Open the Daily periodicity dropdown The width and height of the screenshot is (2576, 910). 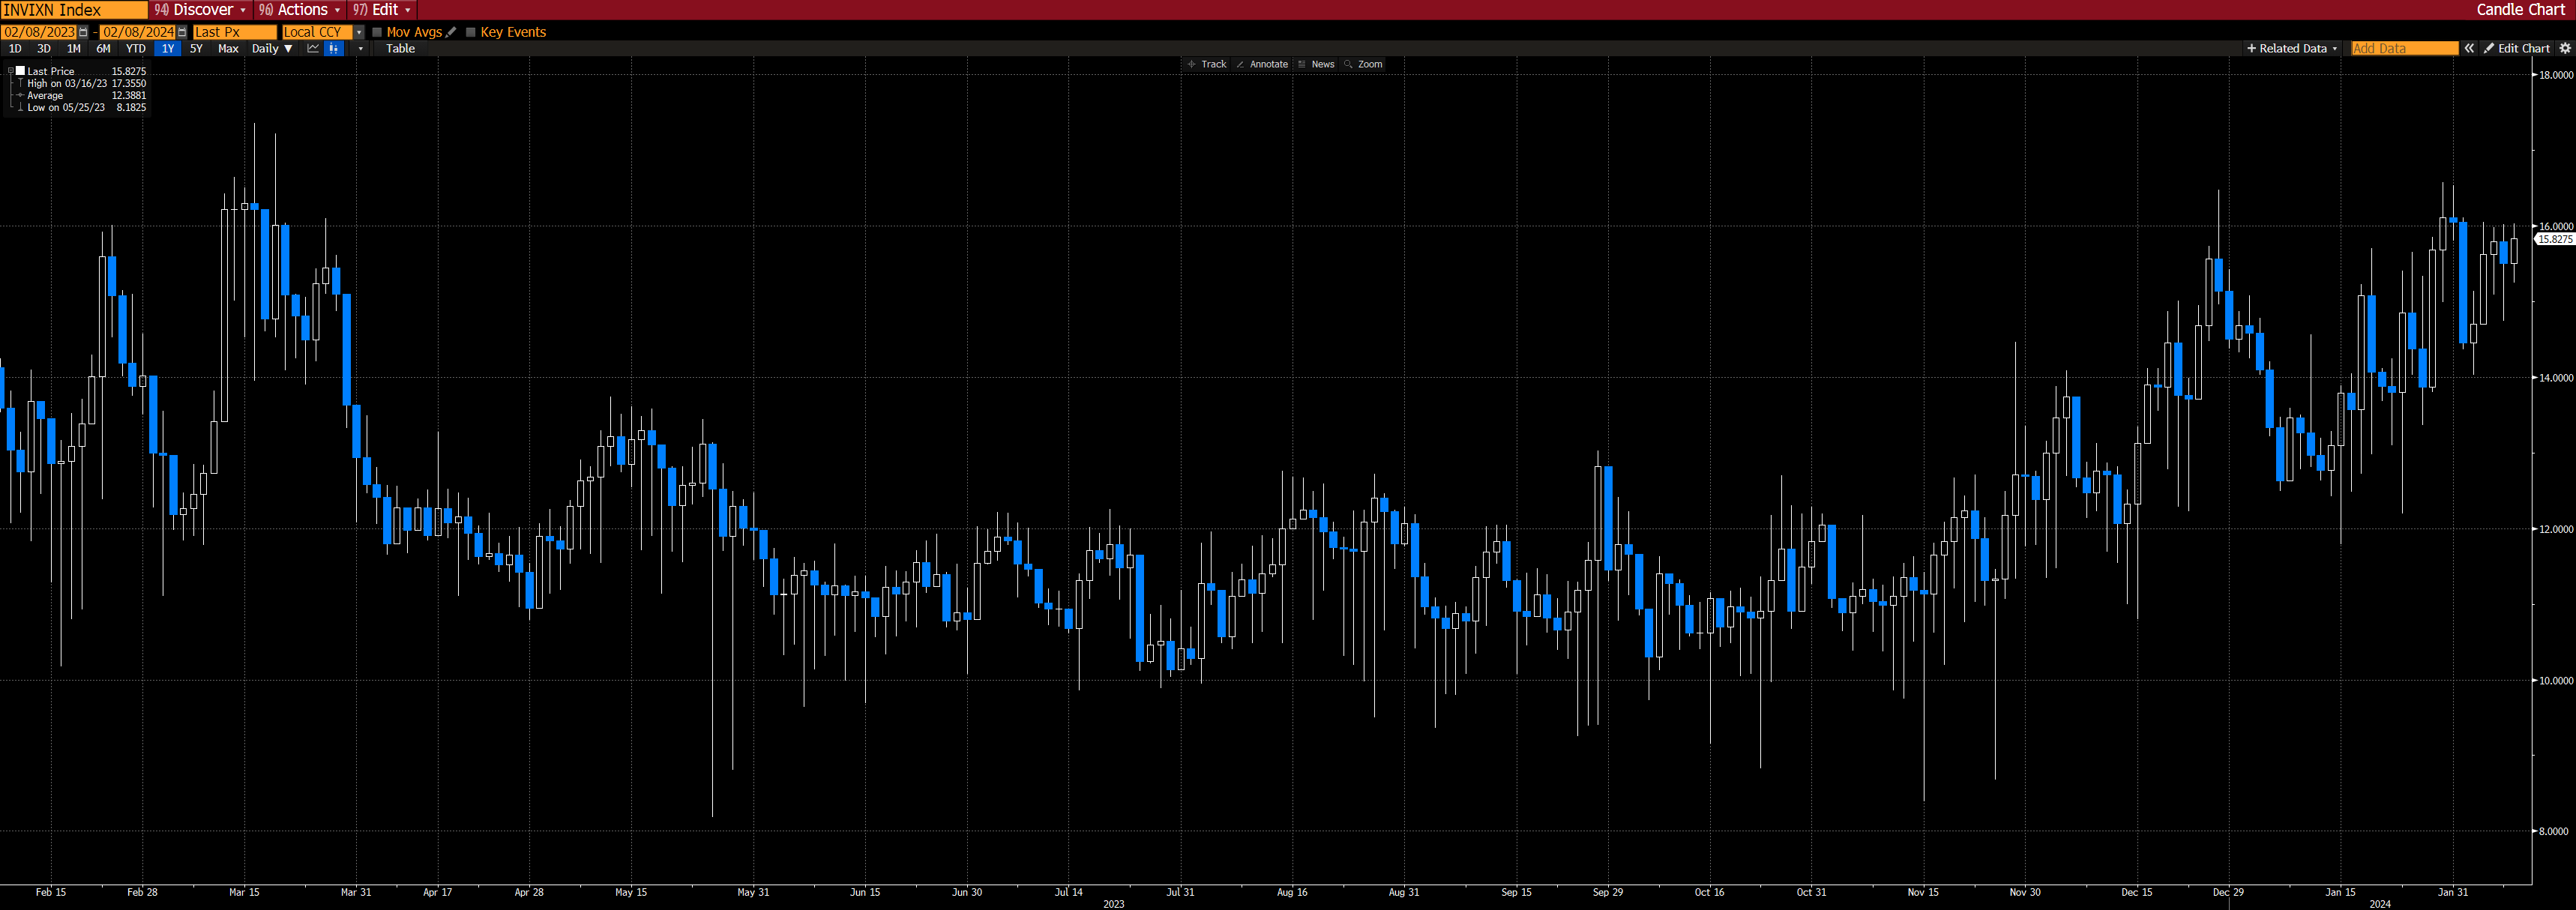click(x=272, y=48)
